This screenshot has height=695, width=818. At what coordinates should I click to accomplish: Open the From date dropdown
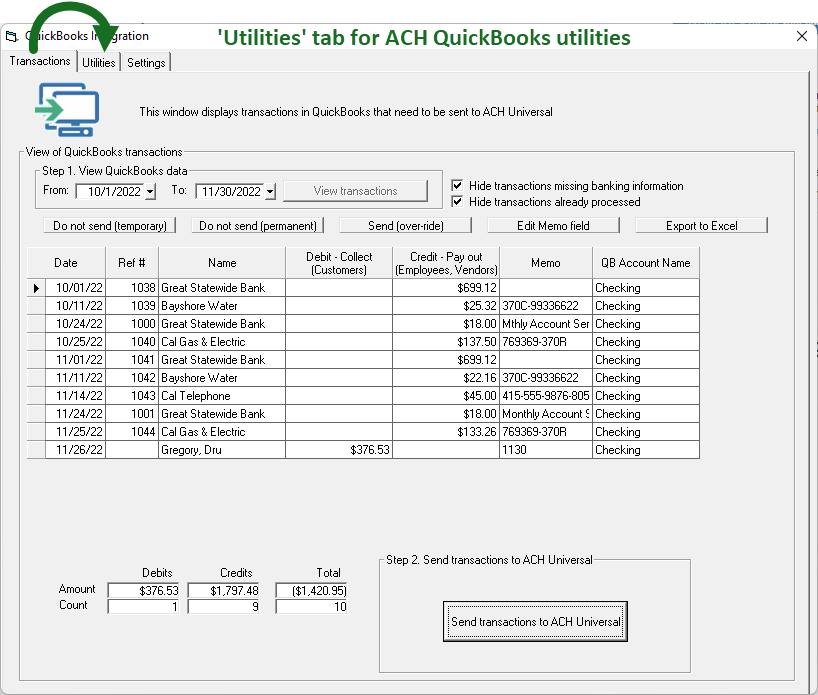tap(150, 192)
